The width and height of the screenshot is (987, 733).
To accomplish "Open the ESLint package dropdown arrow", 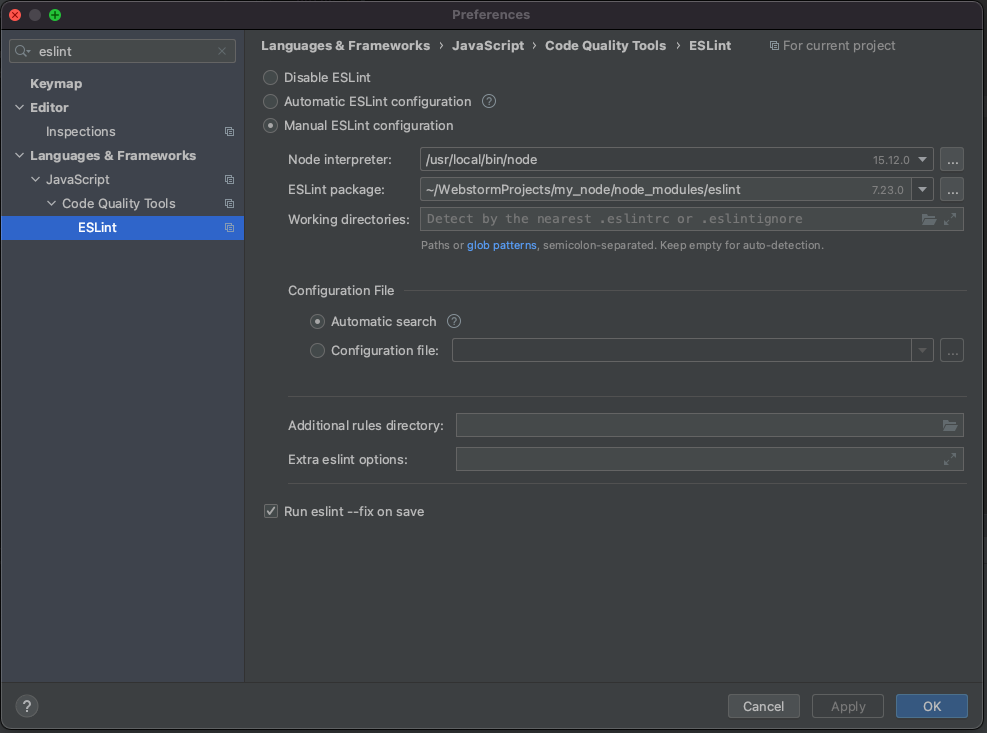I will pos(922,190).
